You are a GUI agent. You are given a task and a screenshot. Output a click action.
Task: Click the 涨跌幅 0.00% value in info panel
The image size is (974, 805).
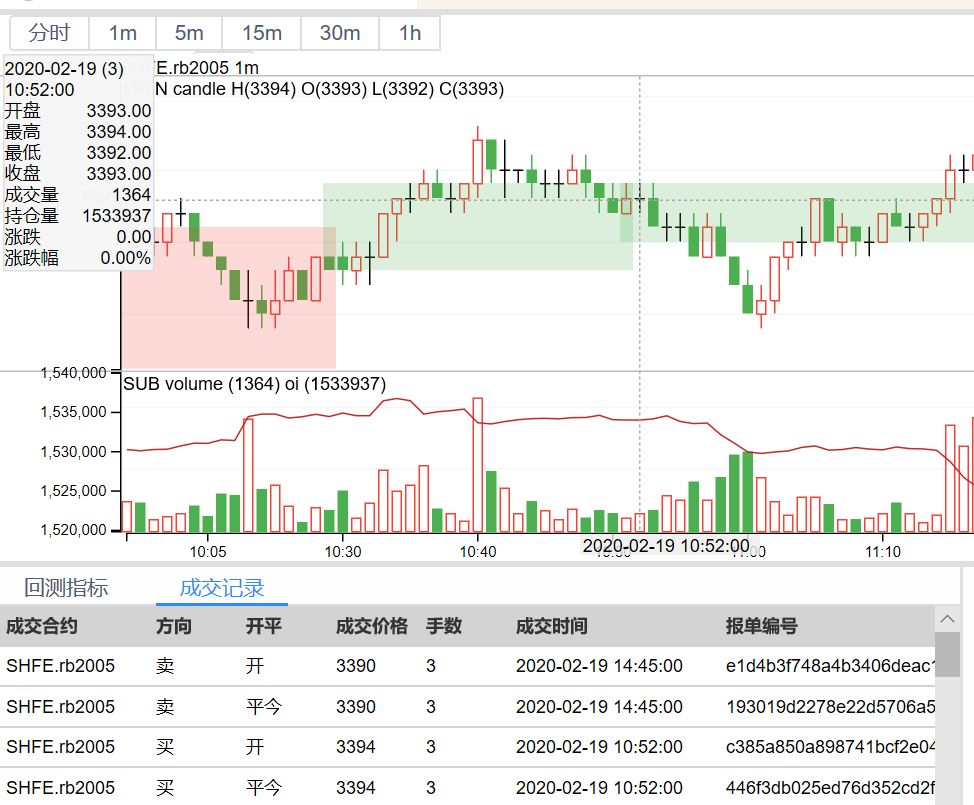(x=125, y=258)
